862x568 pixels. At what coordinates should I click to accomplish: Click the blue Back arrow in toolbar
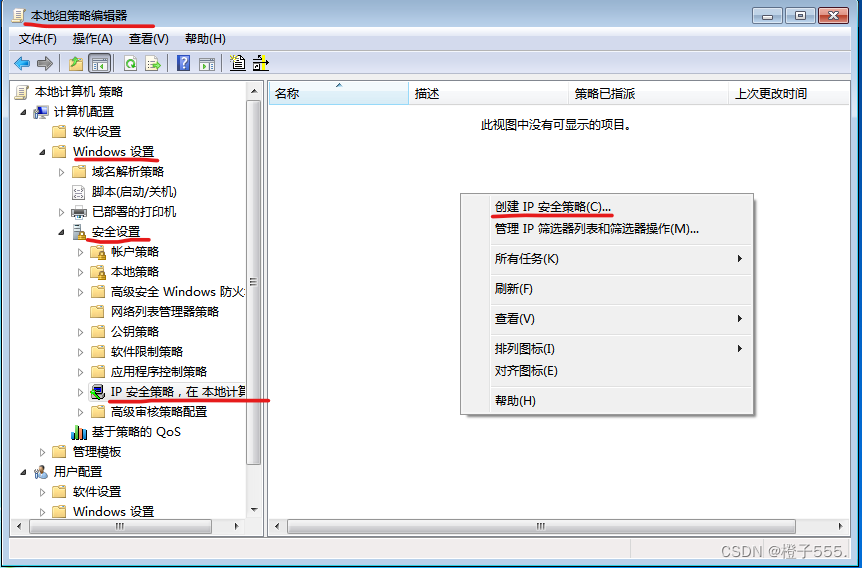pyautogui.click(x=22, y=64)
